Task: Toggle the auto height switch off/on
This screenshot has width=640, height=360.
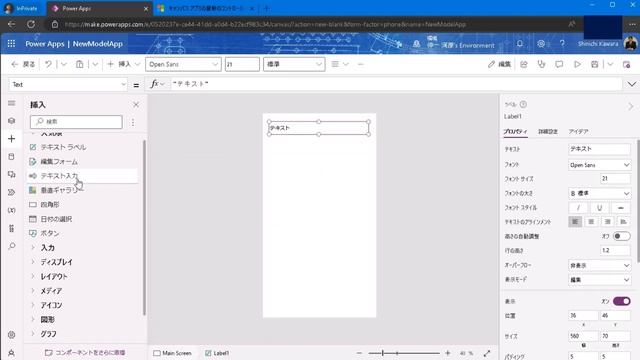Action: point(621,236)
